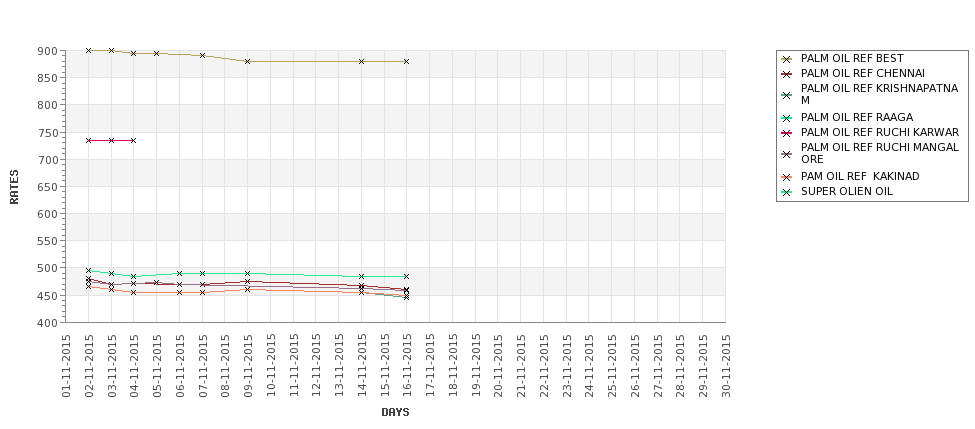Click the 20-11-2015 date label
Image resolution: width=975 pixels, height=429 pixels.
coord(497,366)
